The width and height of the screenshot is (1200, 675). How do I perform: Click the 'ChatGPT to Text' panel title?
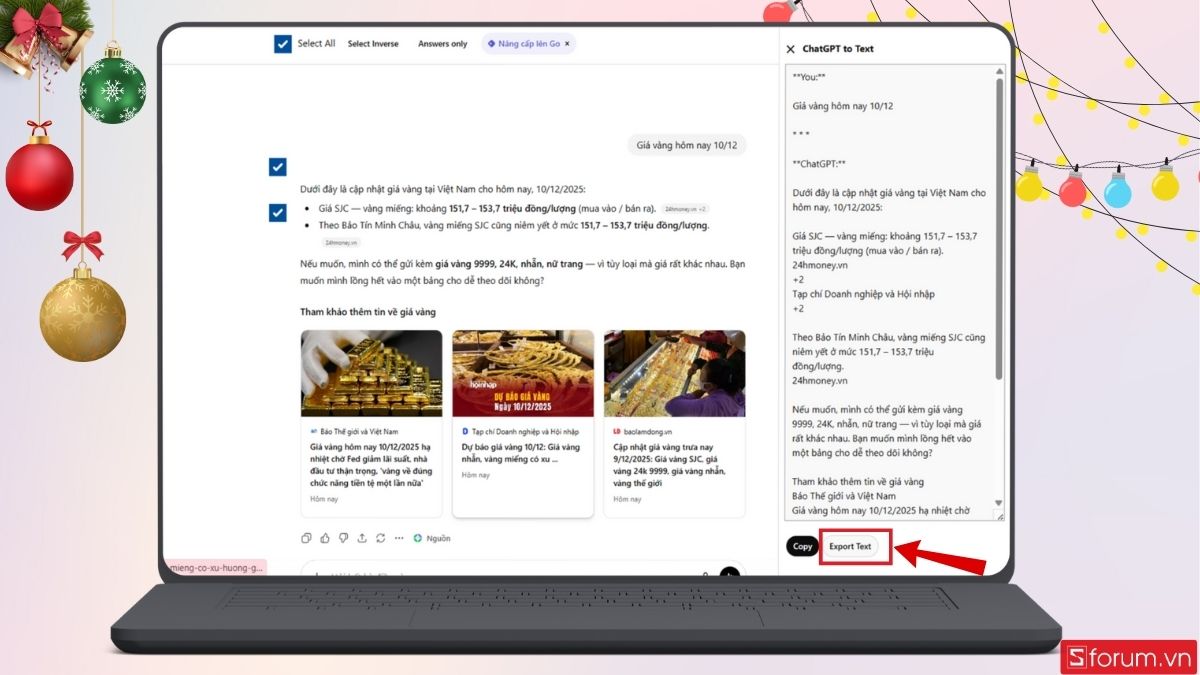(x=838, y=48)
